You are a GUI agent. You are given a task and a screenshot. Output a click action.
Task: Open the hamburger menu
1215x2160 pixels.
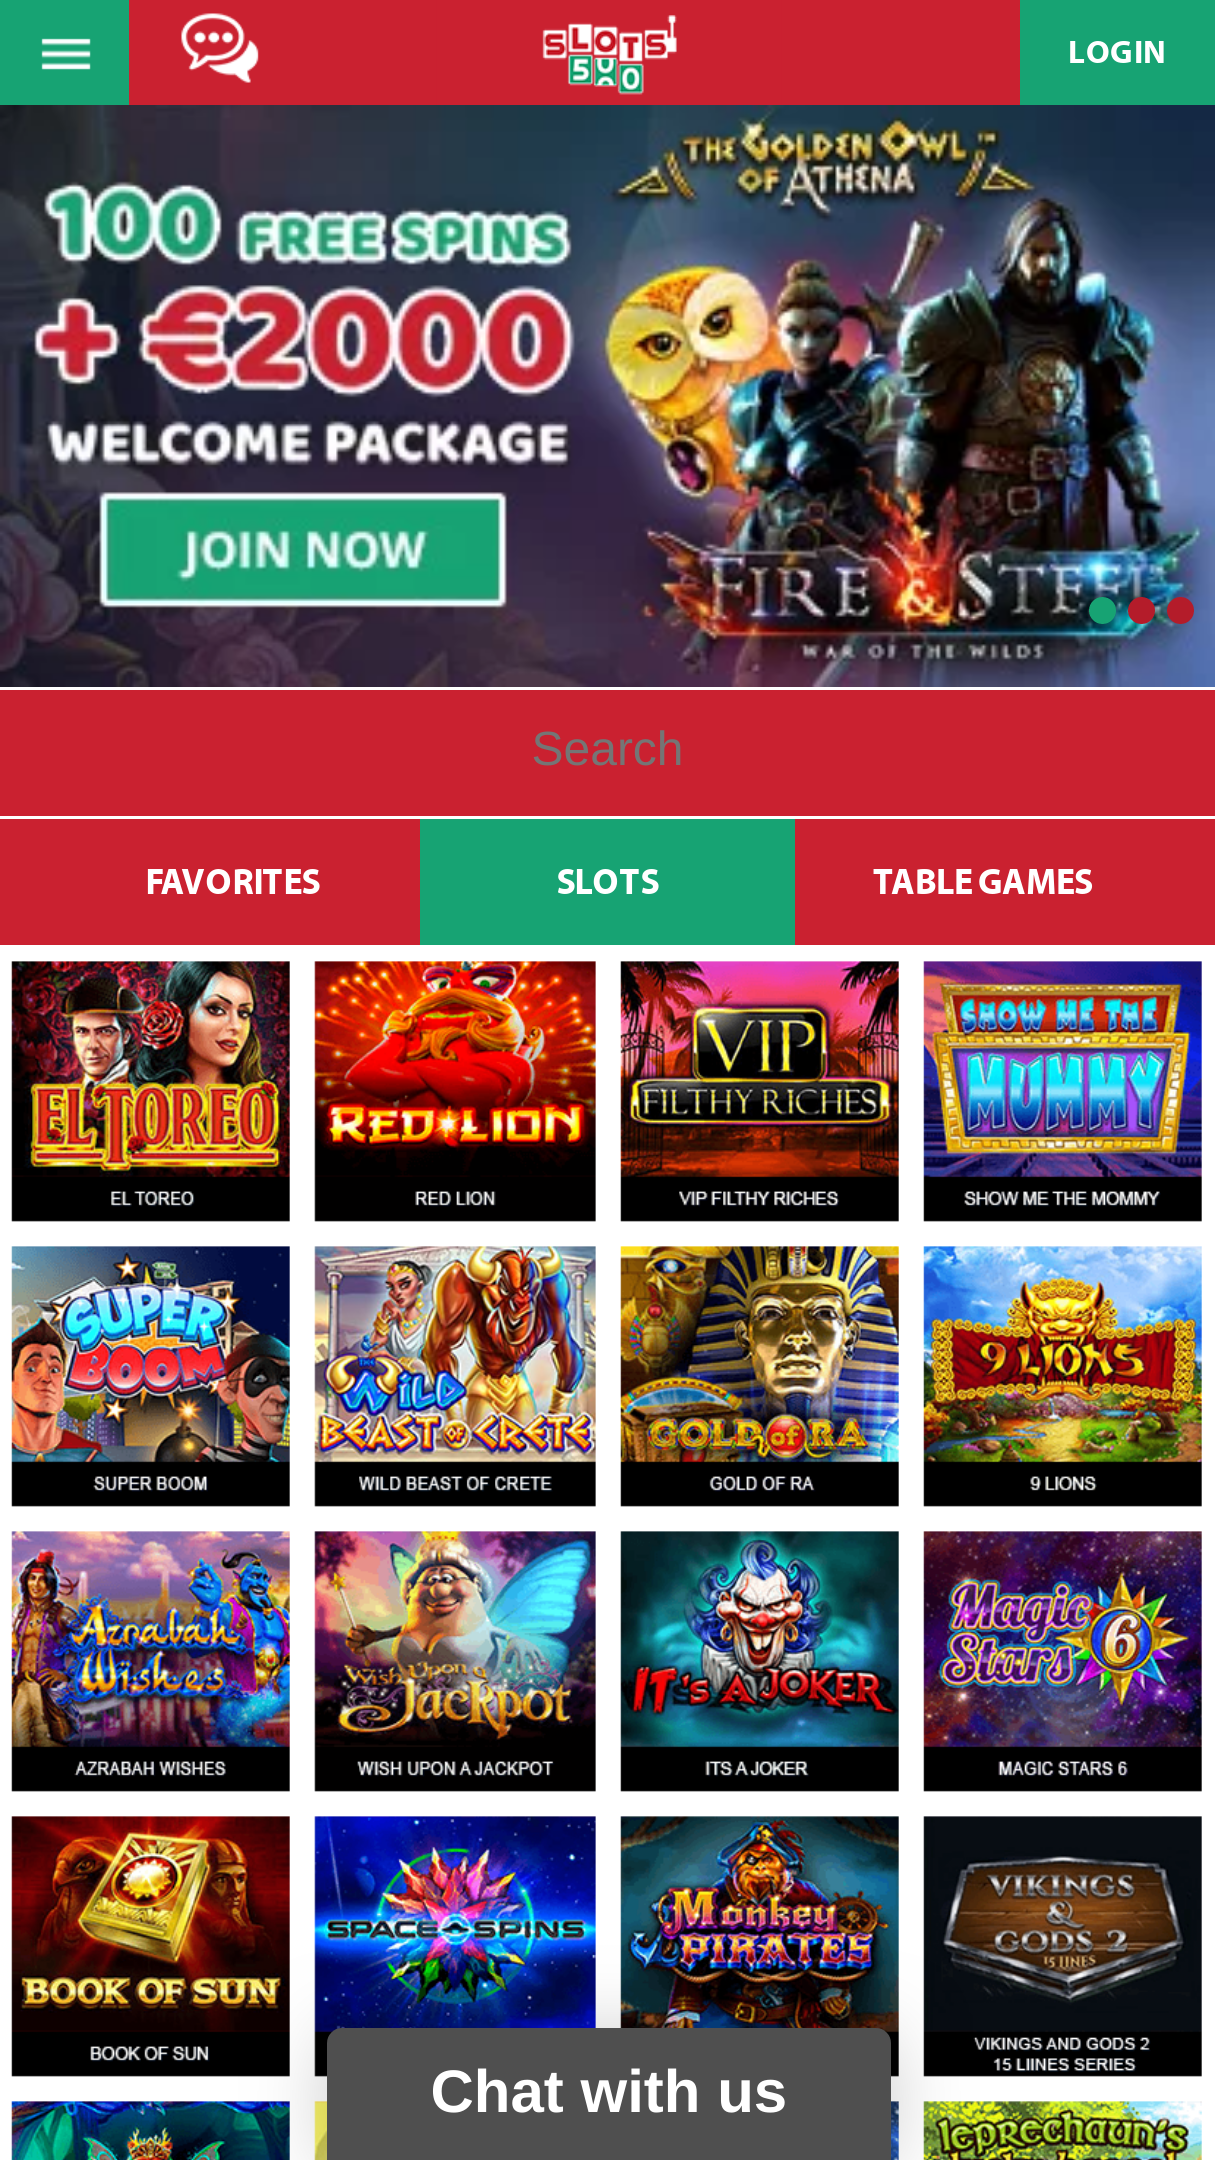pyautogui.click(x=65, y=52)
